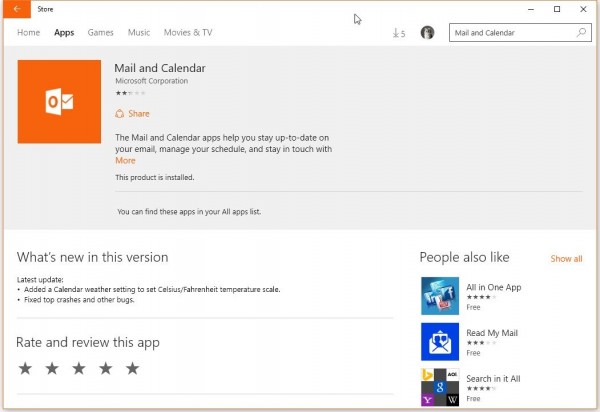Click the 'Fixed top crashes and other bugs' line

[79, 300]
